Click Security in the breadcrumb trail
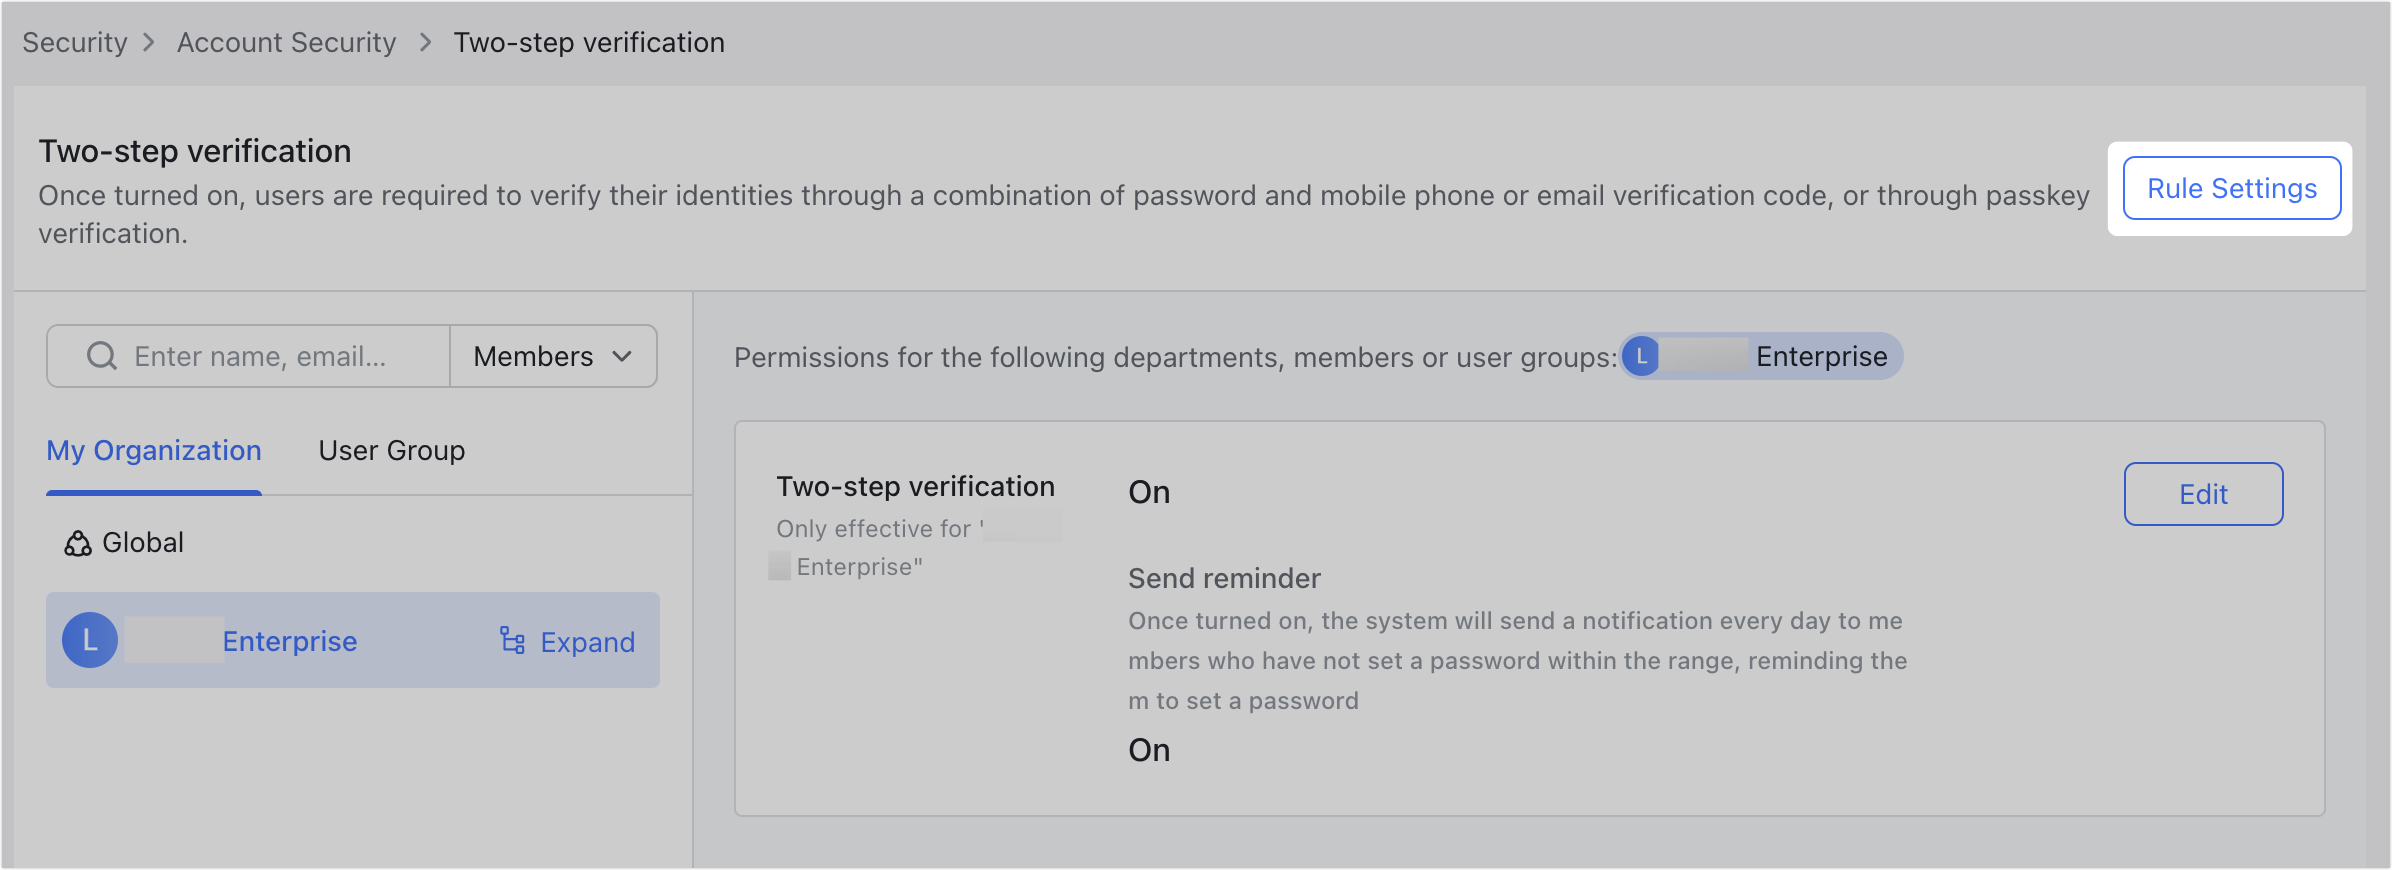This screenshot has width=2392, height=870. click(x=75, y=42)
